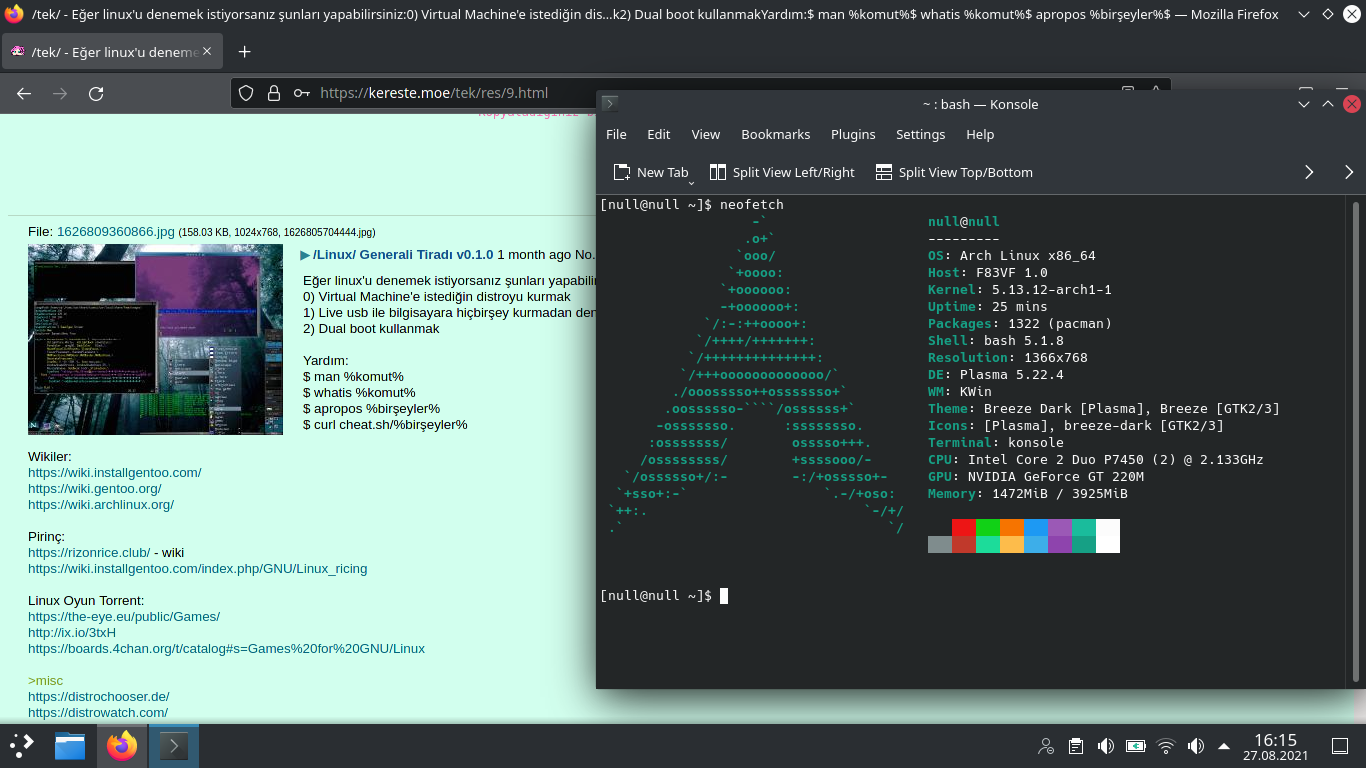This screenshot has width=1366, height=768.
Task: Open the battery charging tray icon
Action: (1136, 746)
